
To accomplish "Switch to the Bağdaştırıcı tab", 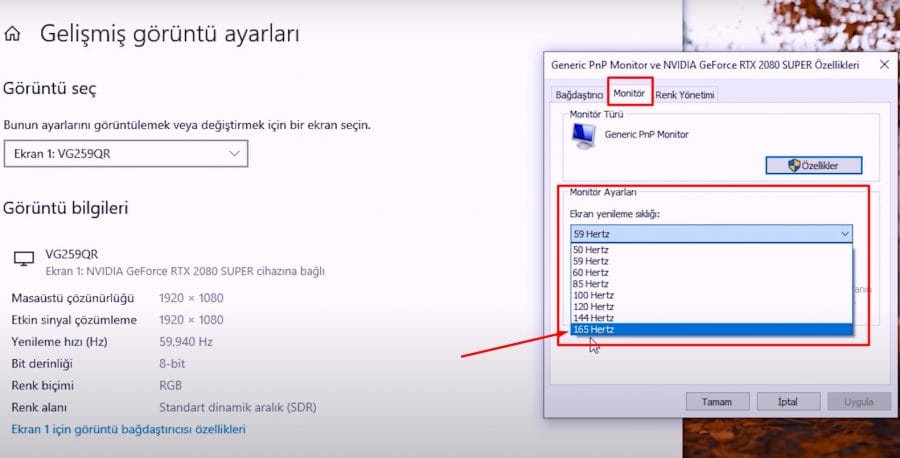I will click(x=579, y=95).
